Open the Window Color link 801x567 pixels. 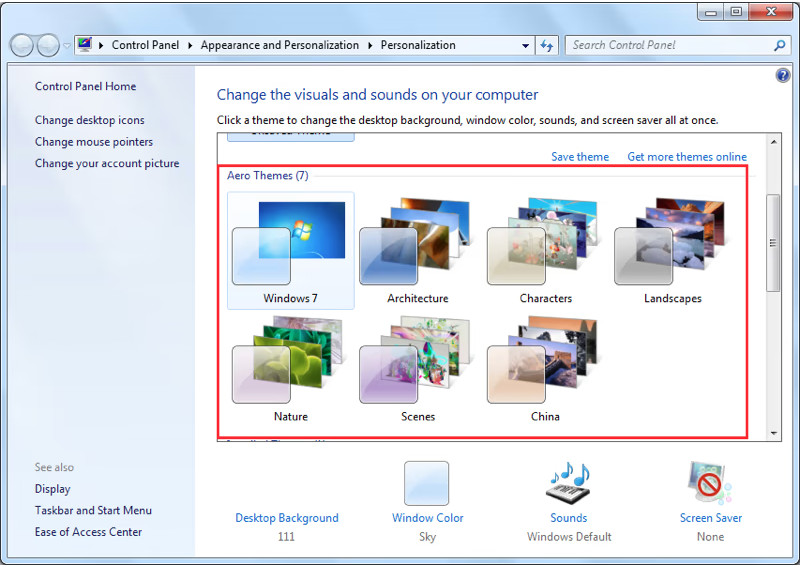(x=427, y=518)
